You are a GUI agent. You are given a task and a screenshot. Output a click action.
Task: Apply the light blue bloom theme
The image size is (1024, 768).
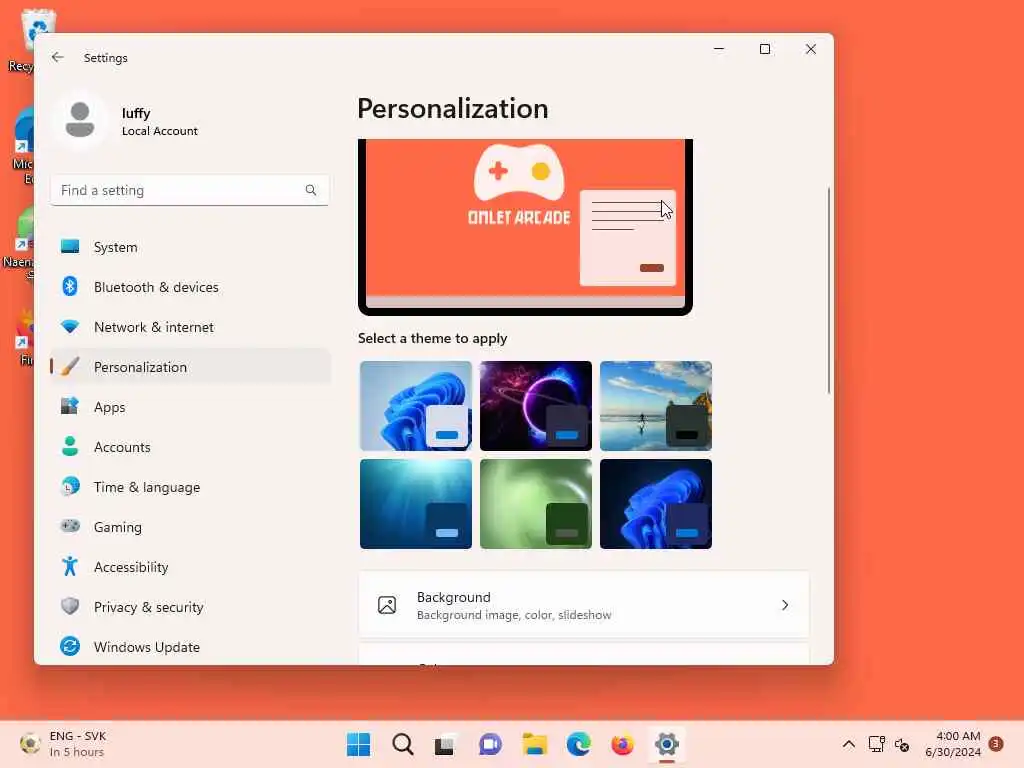415,406
